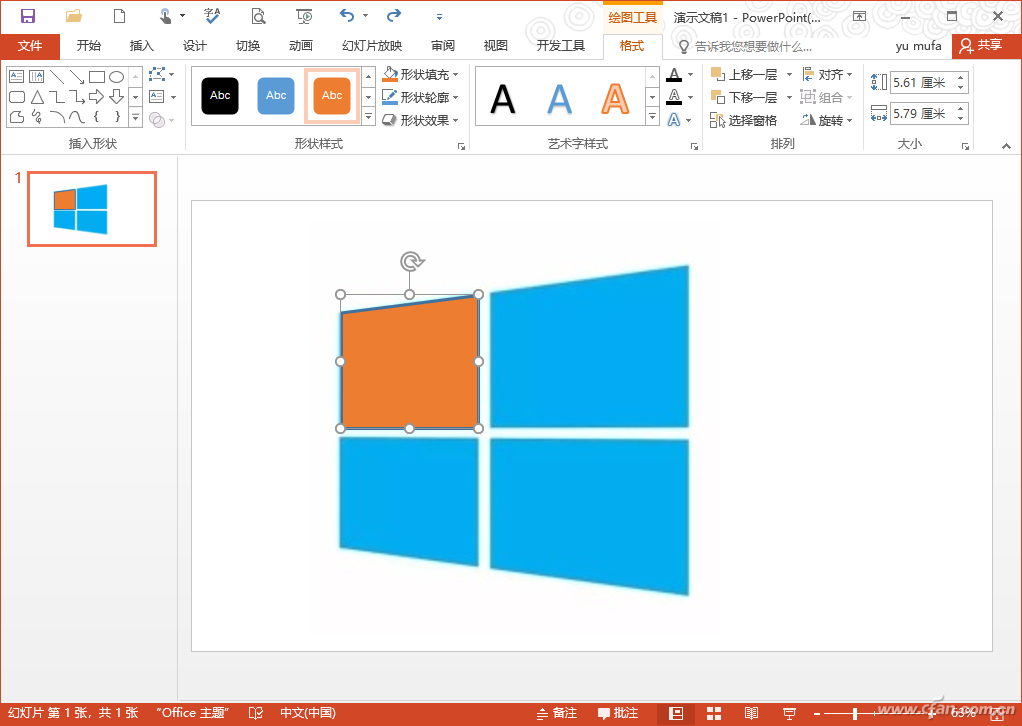Create a new blank document icon

[119, 16]
